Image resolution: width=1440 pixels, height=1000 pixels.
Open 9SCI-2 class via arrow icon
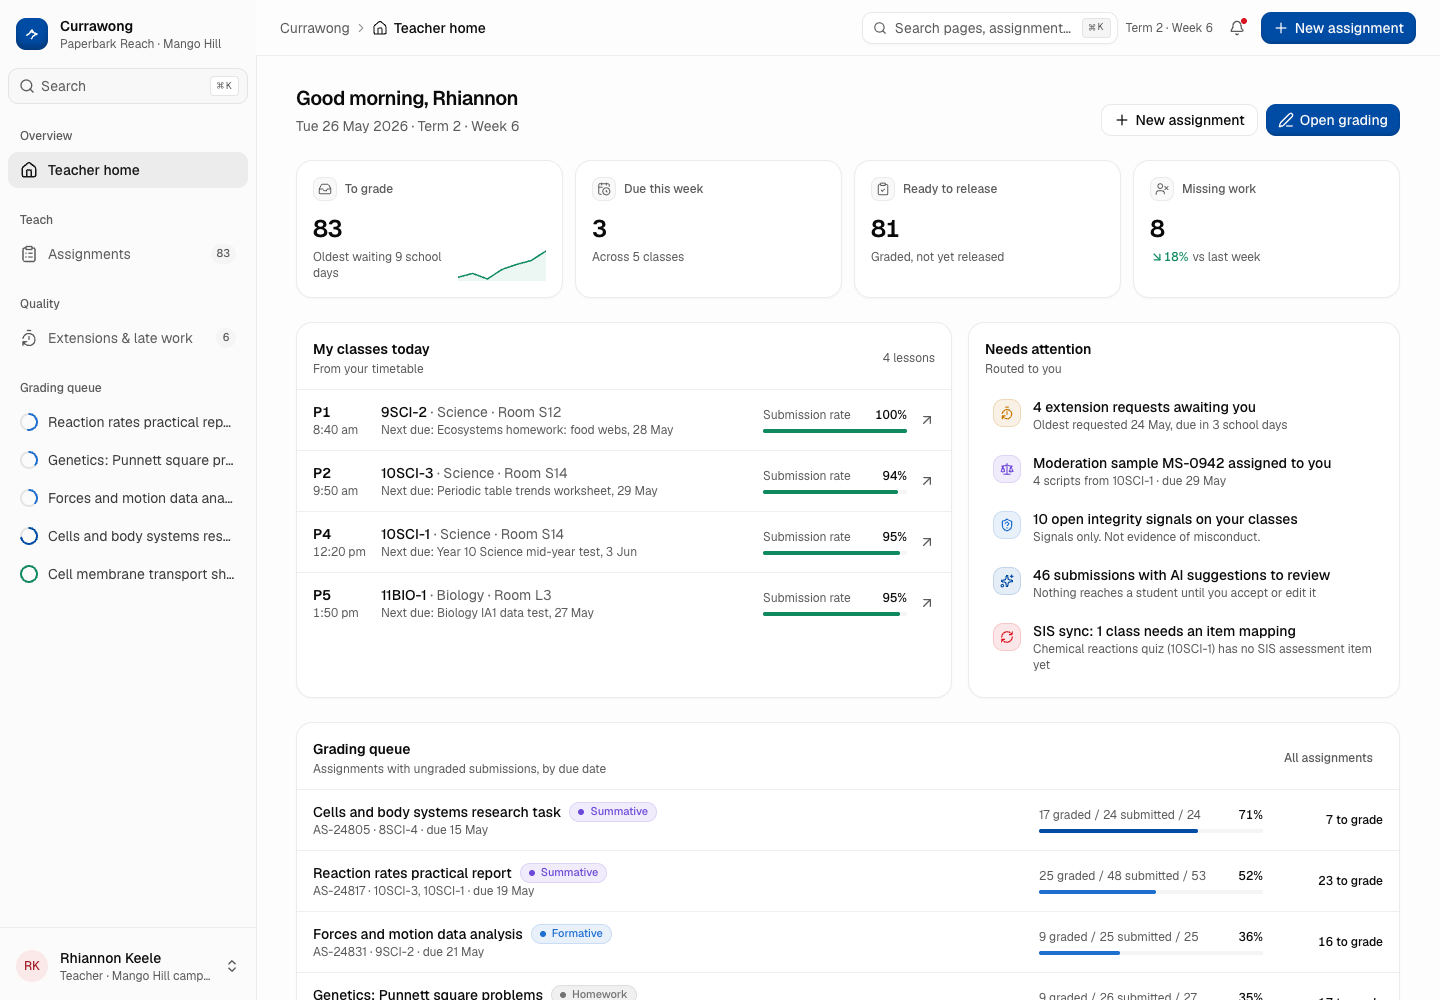[927, 420]
